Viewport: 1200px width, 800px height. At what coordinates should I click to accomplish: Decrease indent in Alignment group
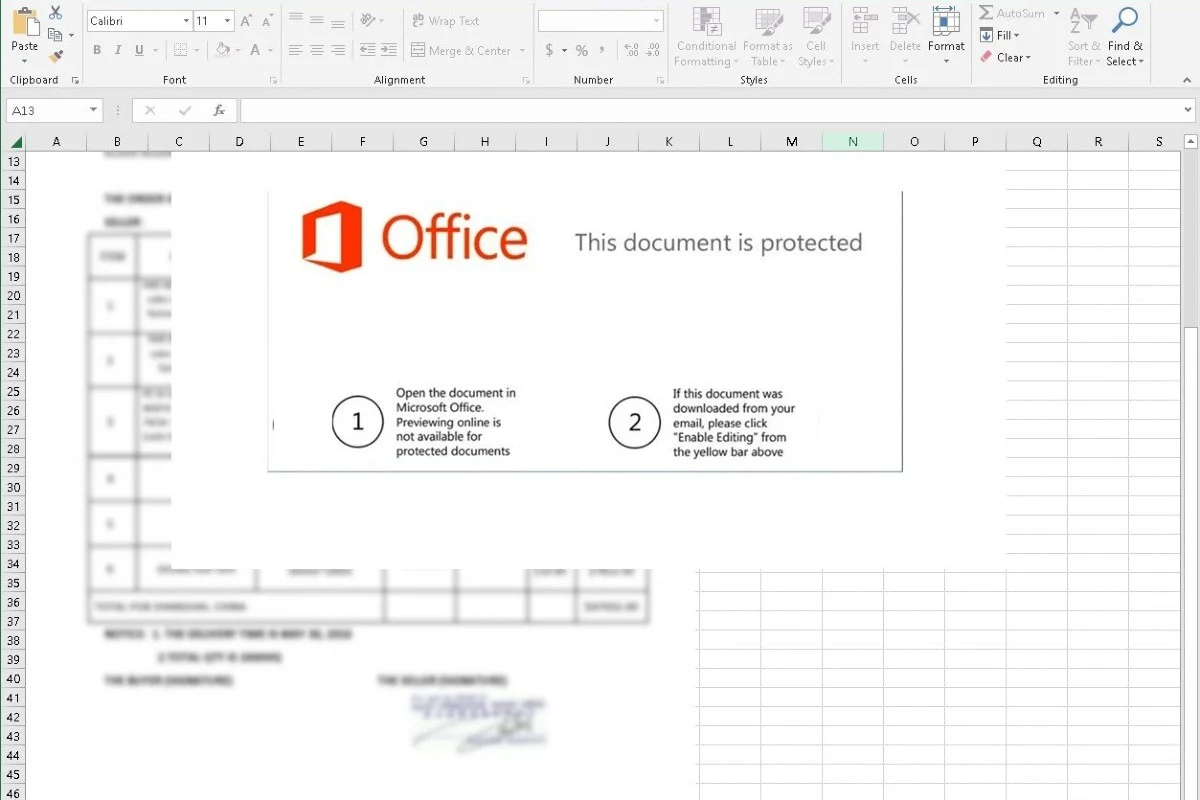pyautogui.click(x=367, y=50)
